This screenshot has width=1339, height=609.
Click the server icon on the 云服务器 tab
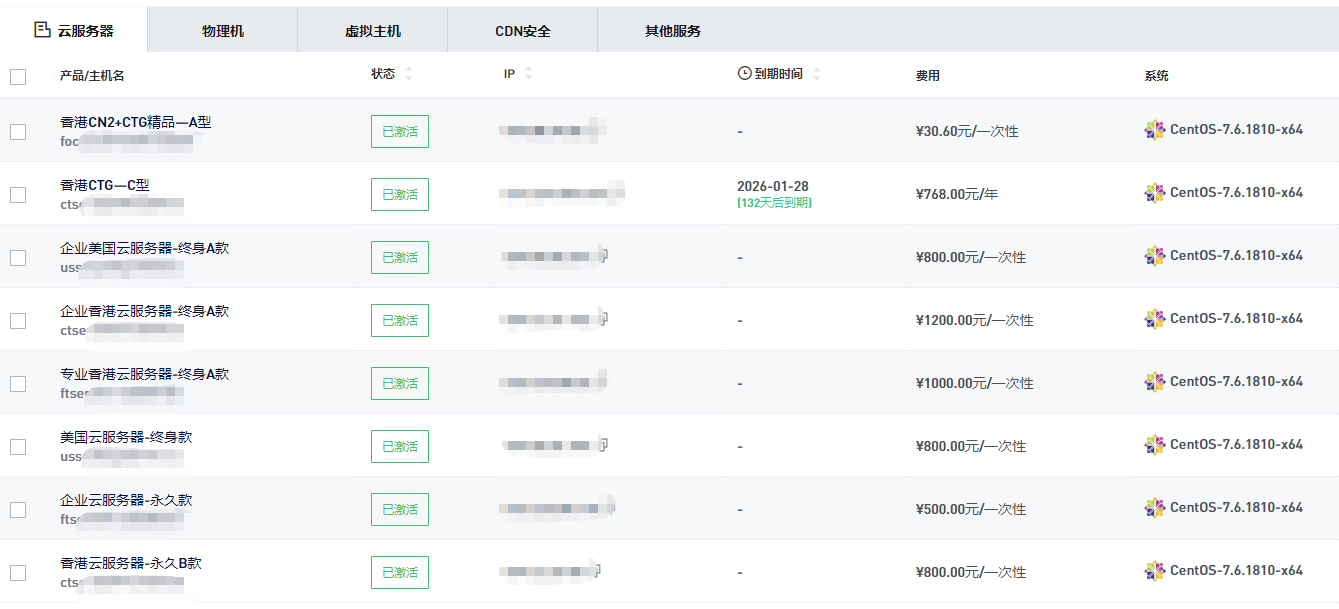pyautogui.click(x=41, y=30)
